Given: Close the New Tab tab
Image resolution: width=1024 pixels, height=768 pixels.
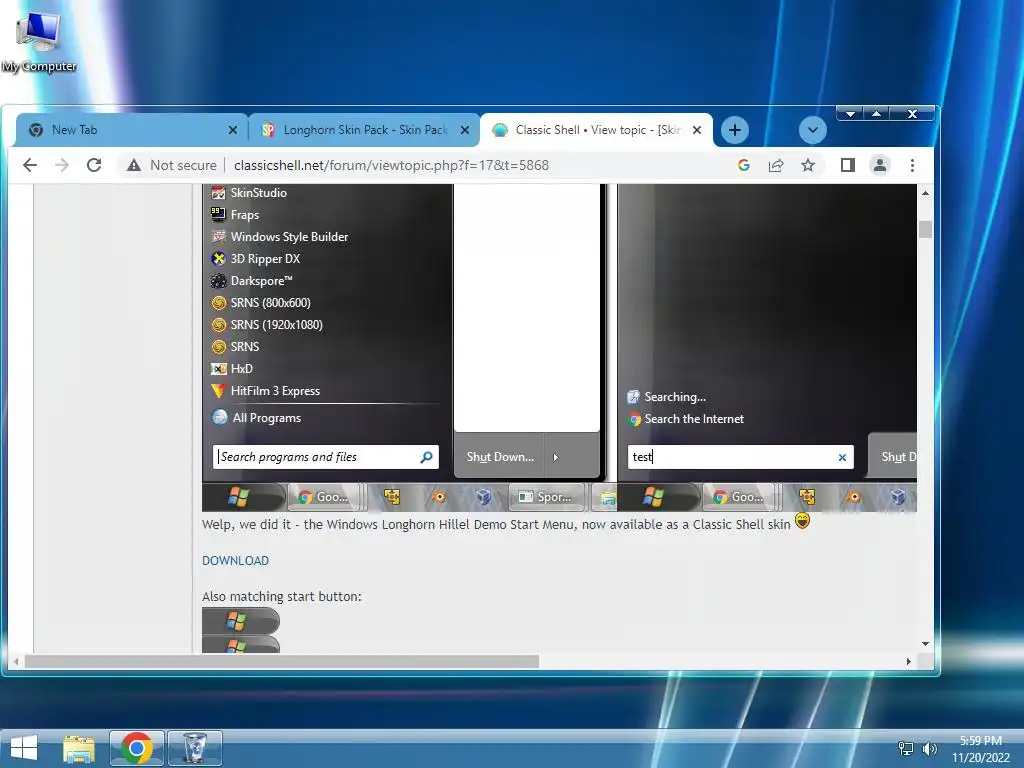Looking at the screenshot, I should coord(232,130).
